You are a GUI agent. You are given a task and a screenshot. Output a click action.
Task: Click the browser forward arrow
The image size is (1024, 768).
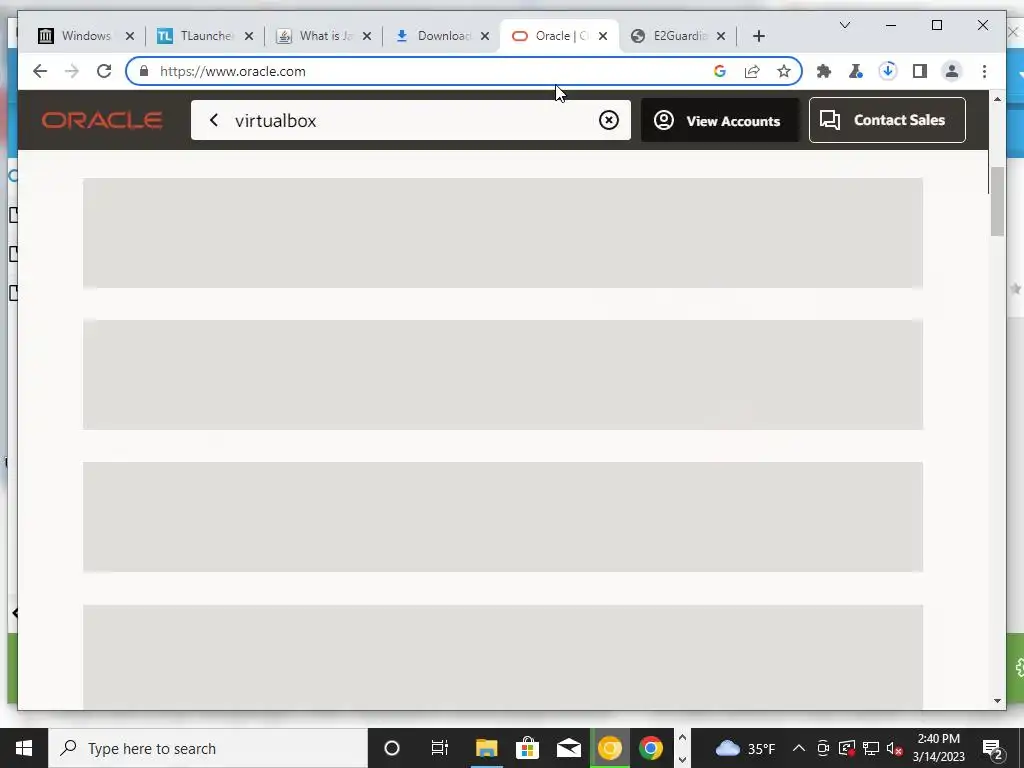[72, 71]
